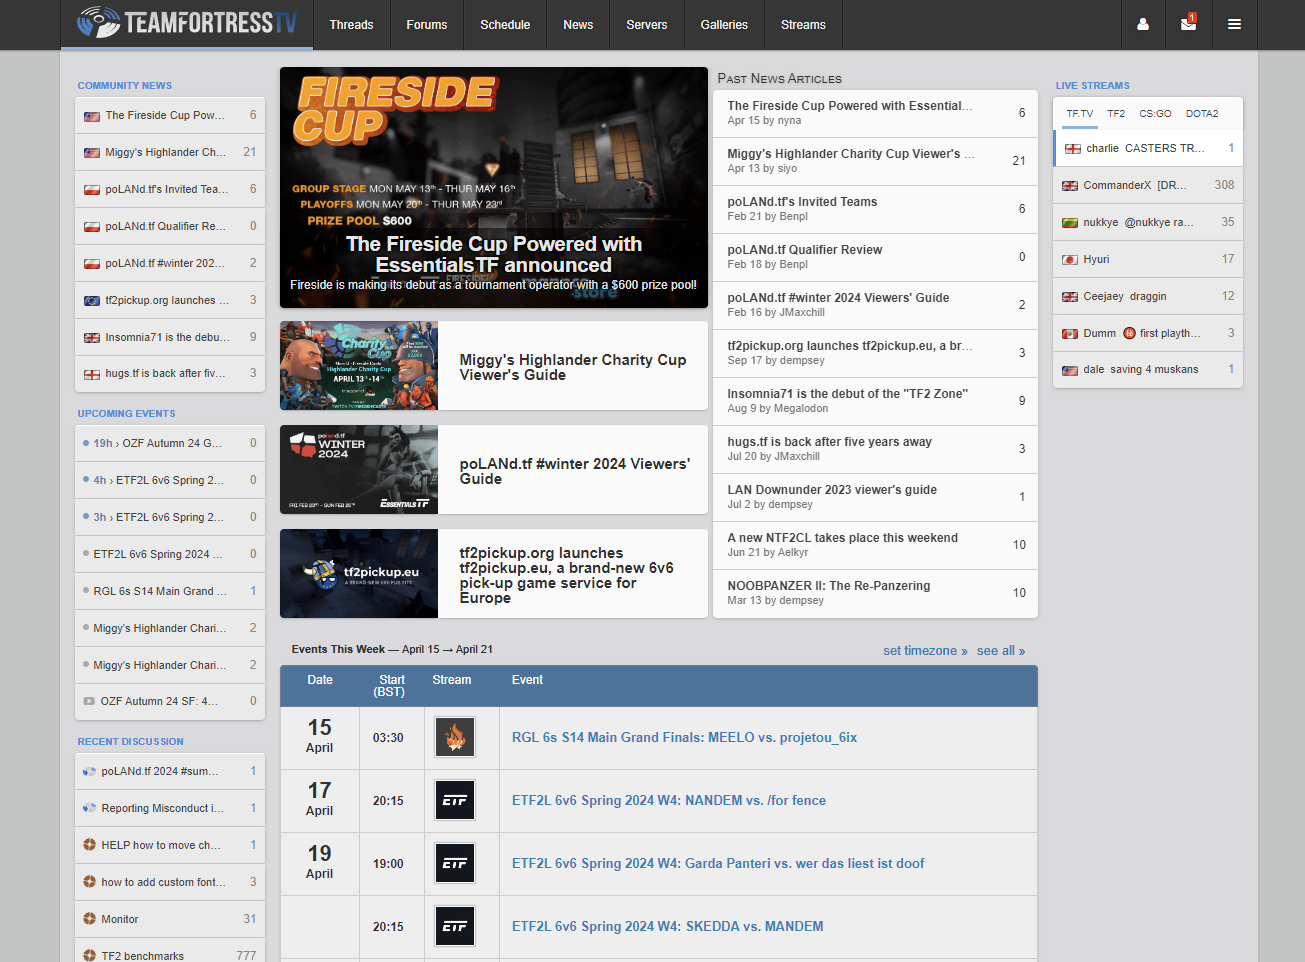Click icon beside Monitor thread
Image resolution: width=1305 pixels, height=962 pixels.
pyautogui.click(x=89, y=919)
